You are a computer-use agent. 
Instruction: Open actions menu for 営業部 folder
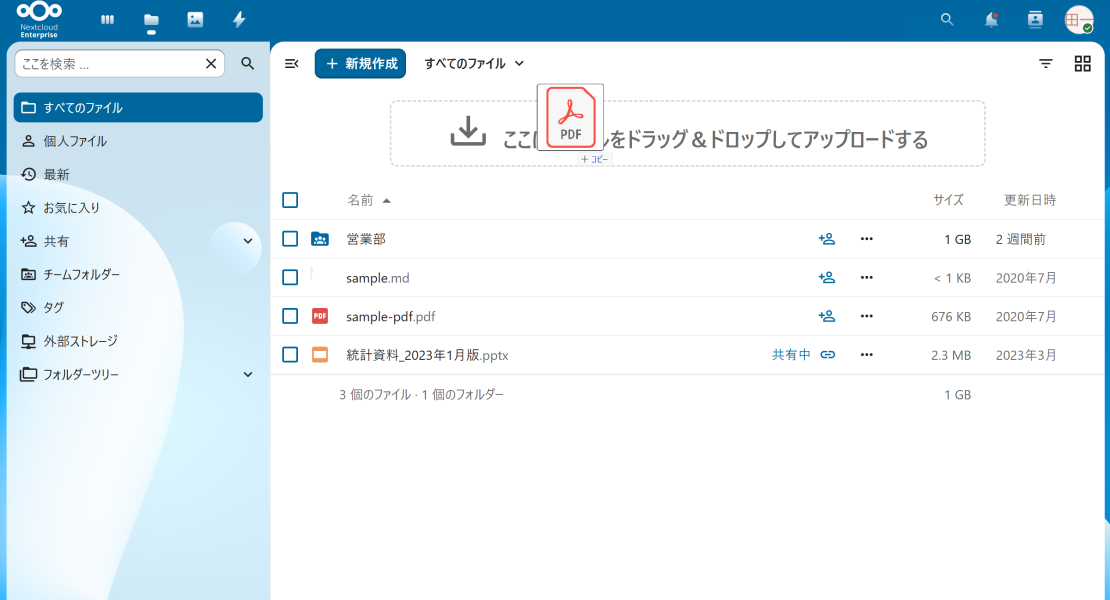(x=866, y=239)
